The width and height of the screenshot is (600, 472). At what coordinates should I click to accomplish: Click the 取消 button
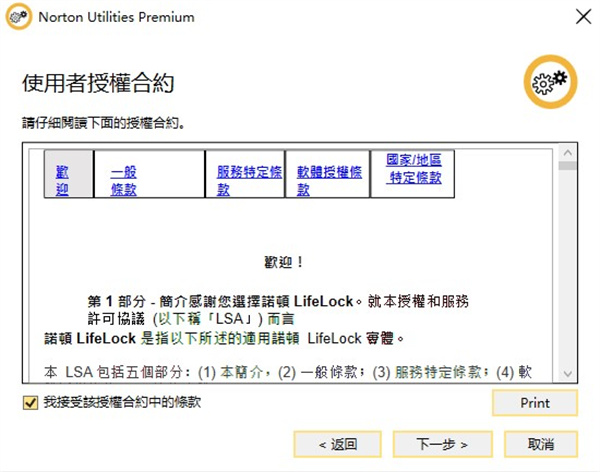click(x=541, y=444)
